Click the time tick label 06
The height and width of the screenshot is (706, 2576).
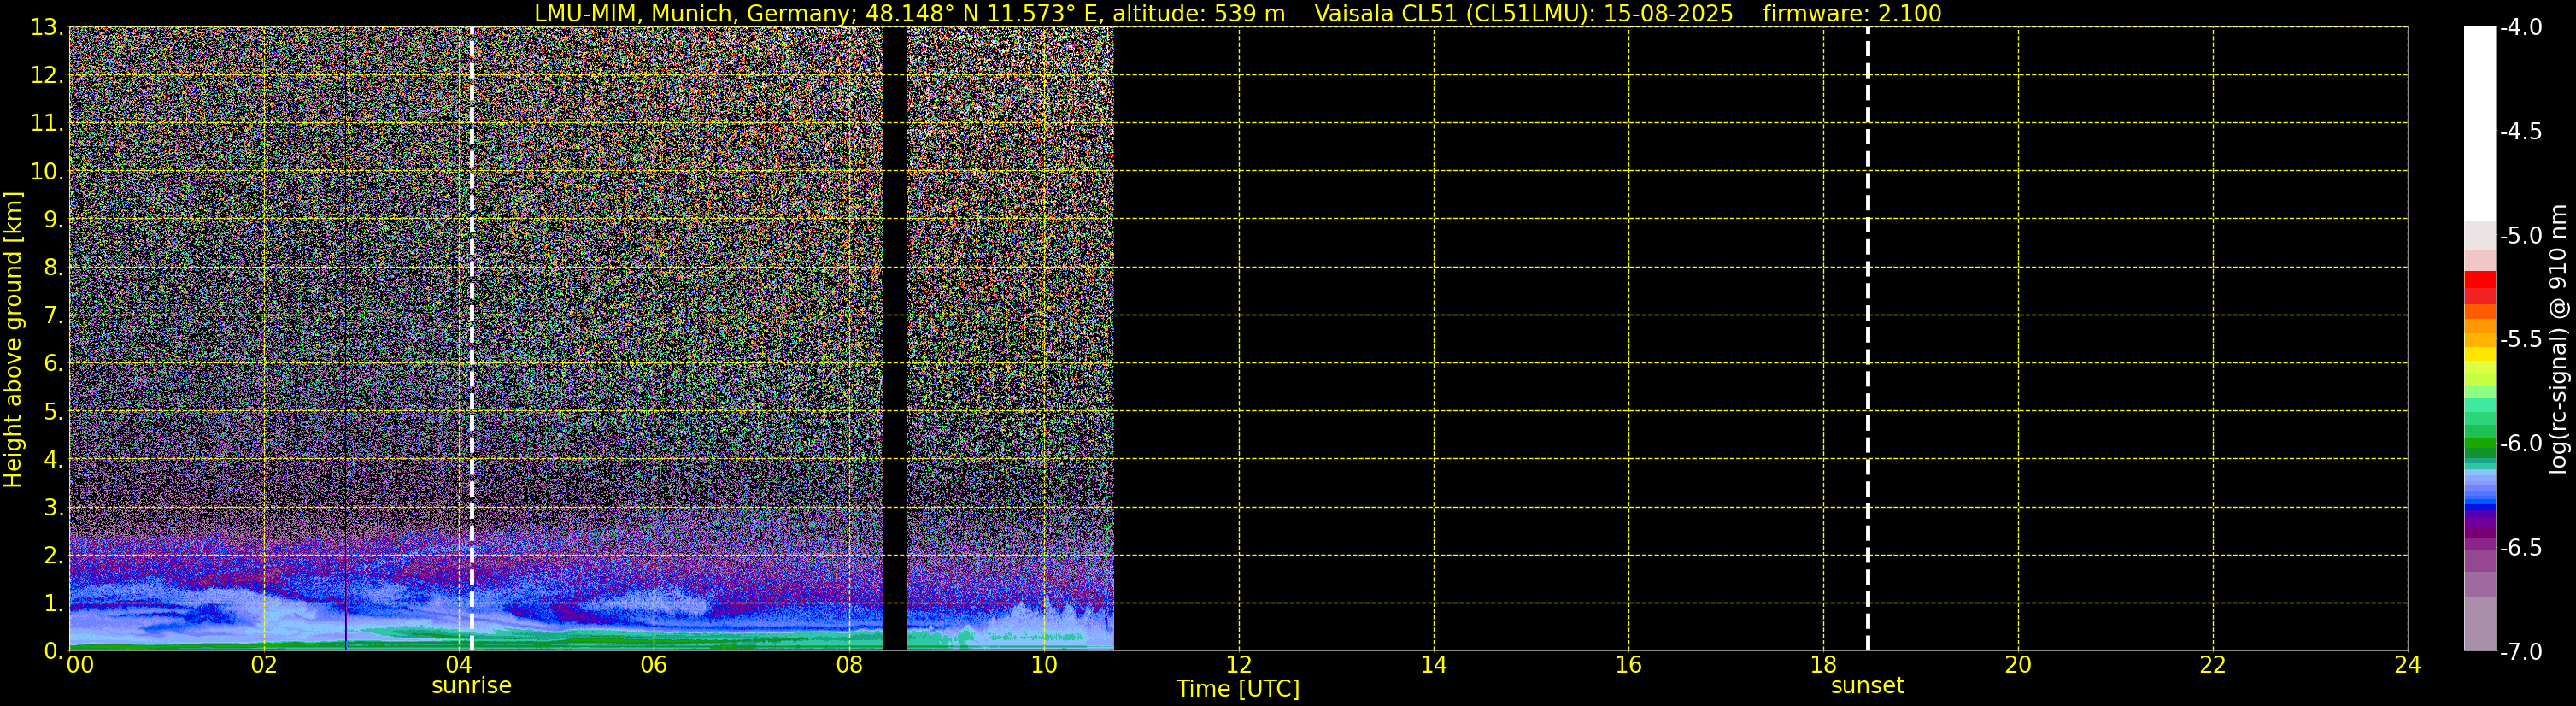click(654, 665)
